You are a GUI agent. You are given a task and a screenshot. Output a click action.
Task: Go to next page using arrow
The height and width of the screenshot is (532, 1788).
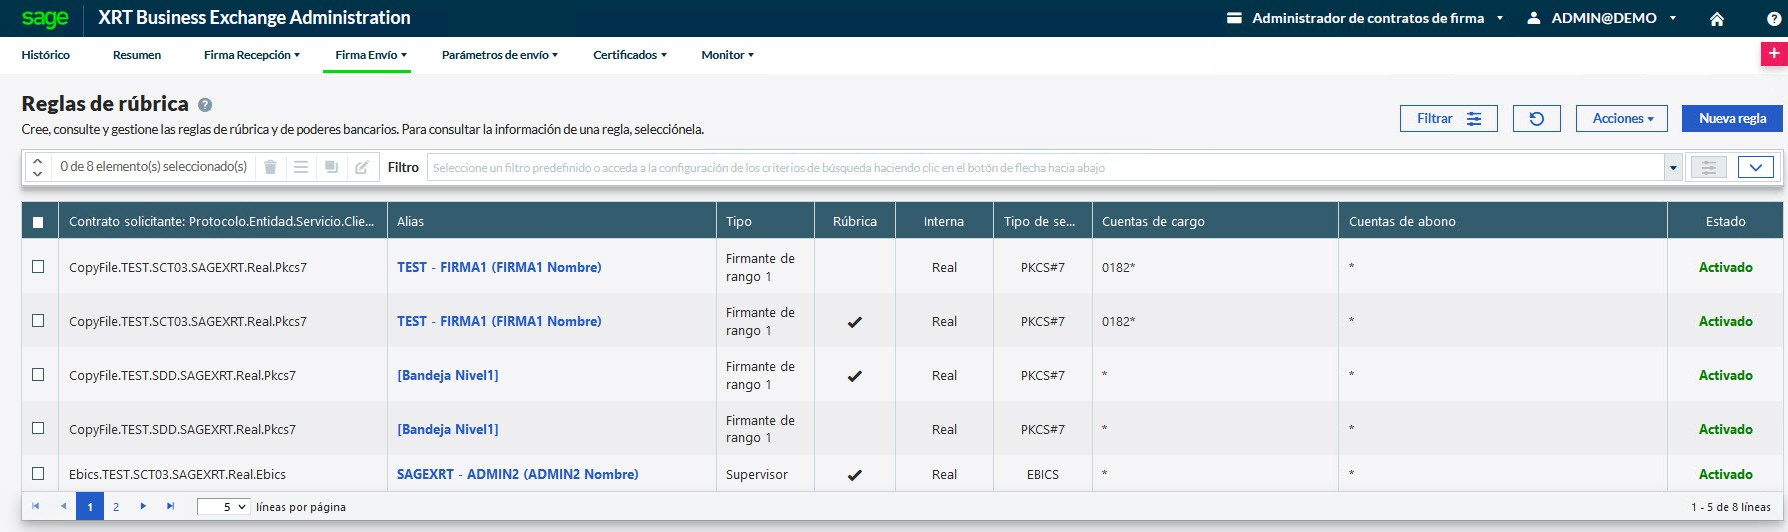click(x=143, y=507)
